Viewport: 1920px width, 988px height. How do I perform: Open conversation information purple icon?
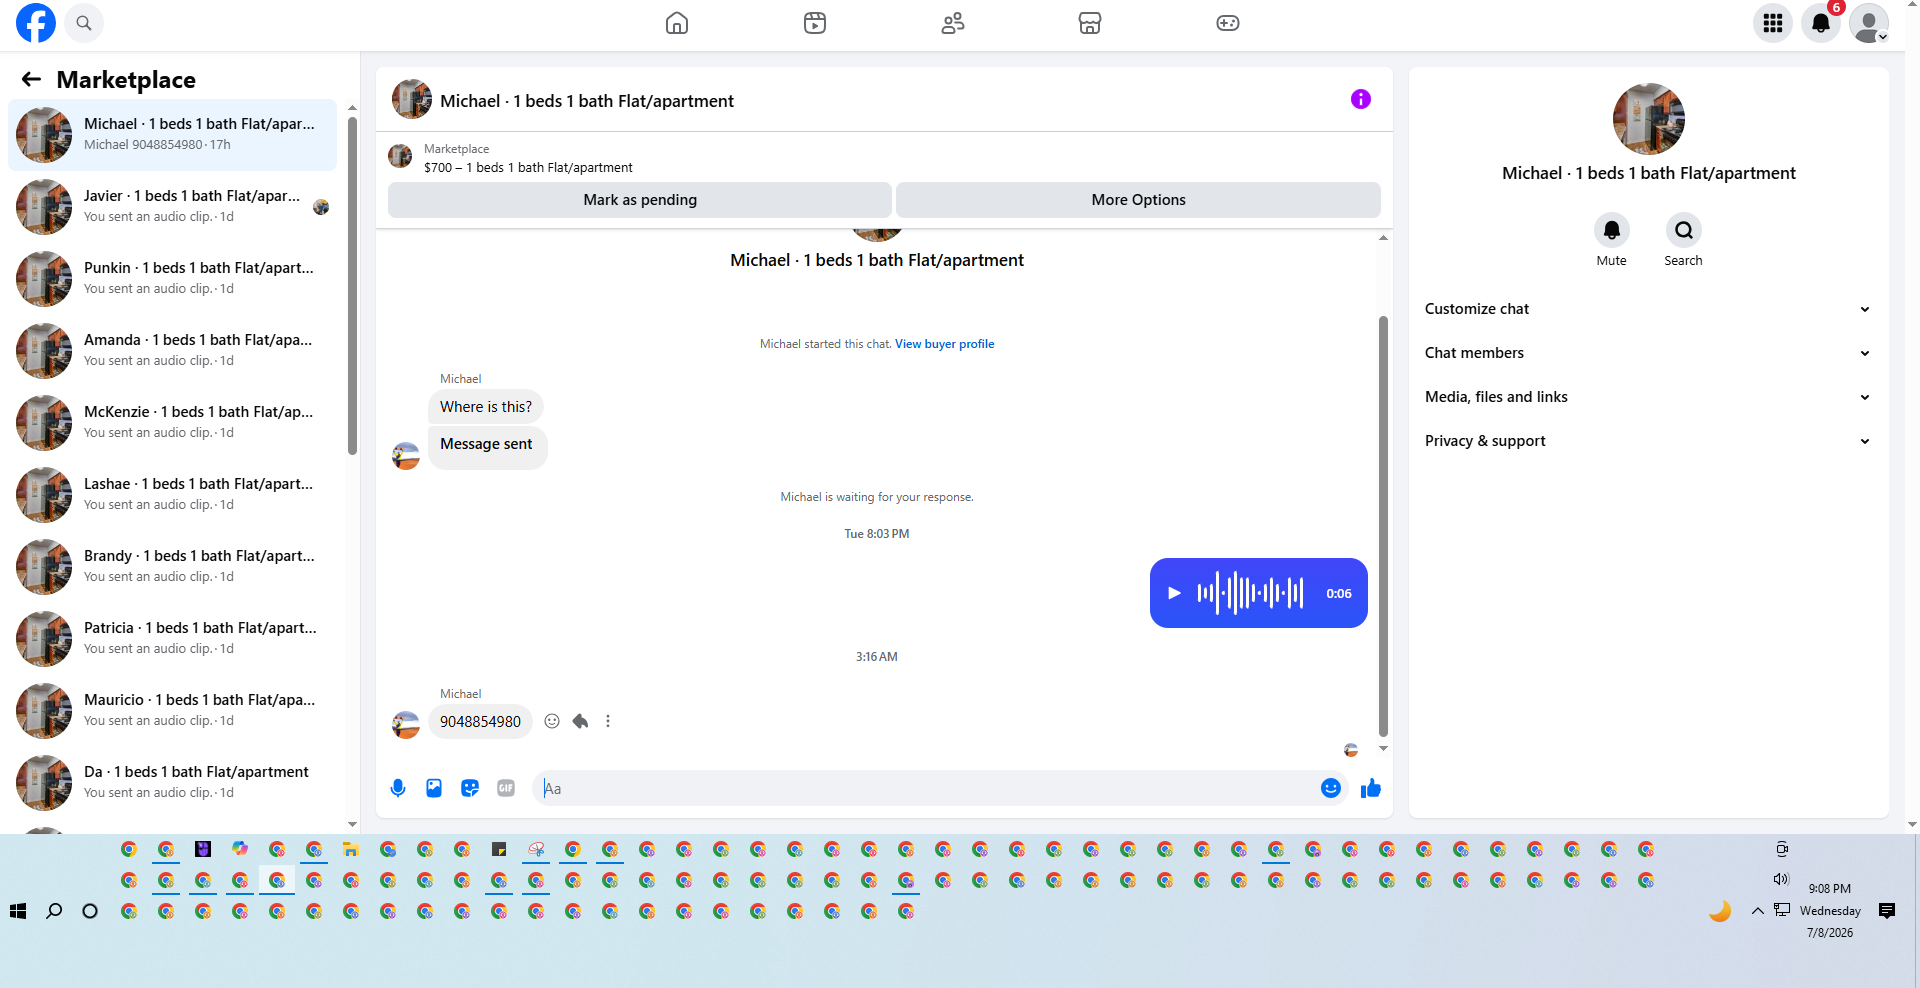[1361, 99]
